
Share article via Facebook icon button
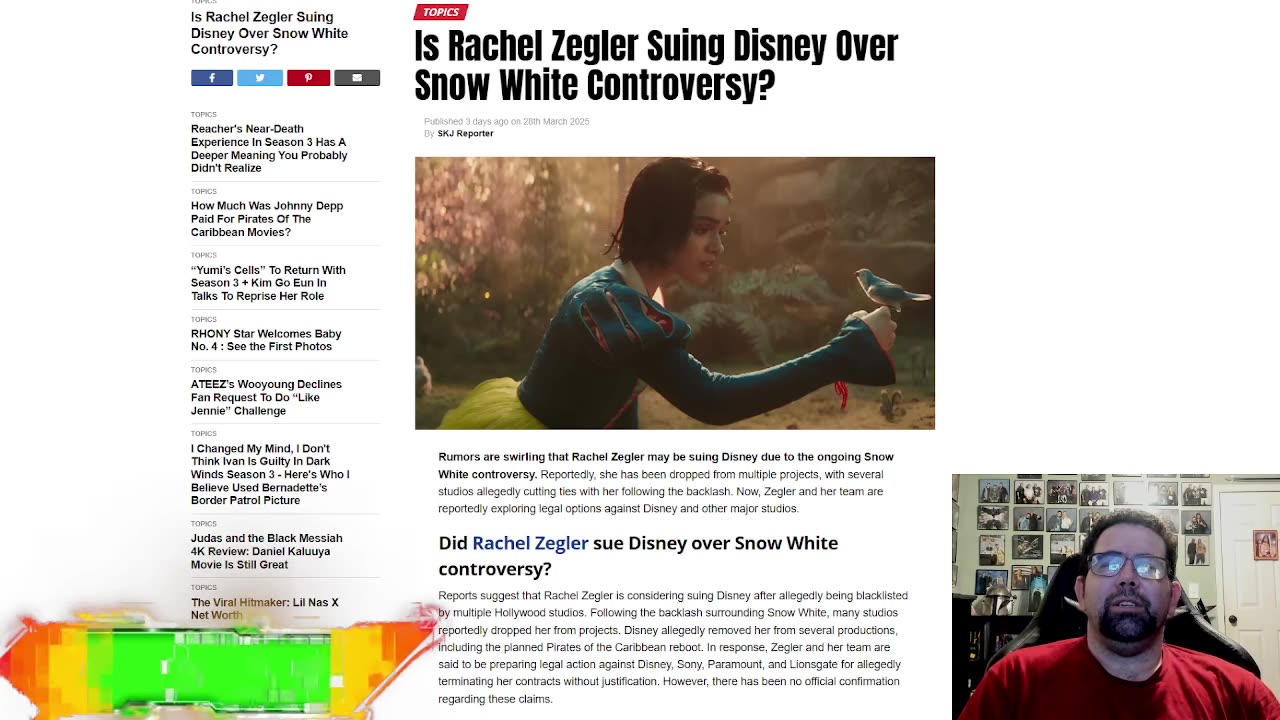pos(212,78)
